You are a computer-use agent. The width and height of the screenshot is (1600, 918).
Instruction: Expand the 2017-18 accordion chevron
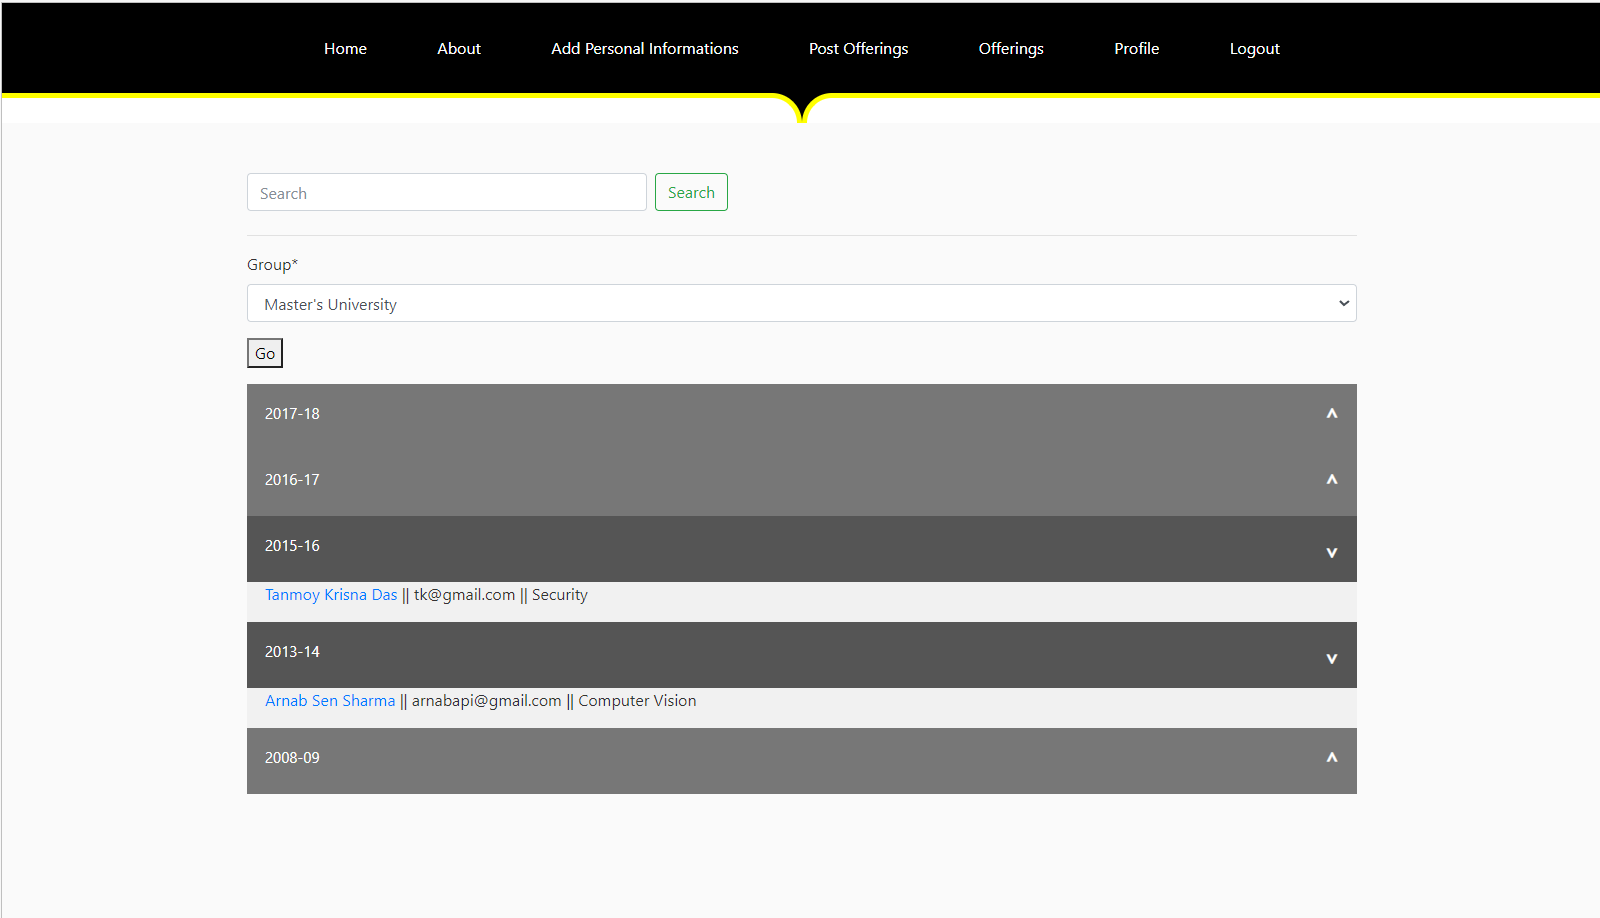pyautogui.click(x=1332, y=413)
